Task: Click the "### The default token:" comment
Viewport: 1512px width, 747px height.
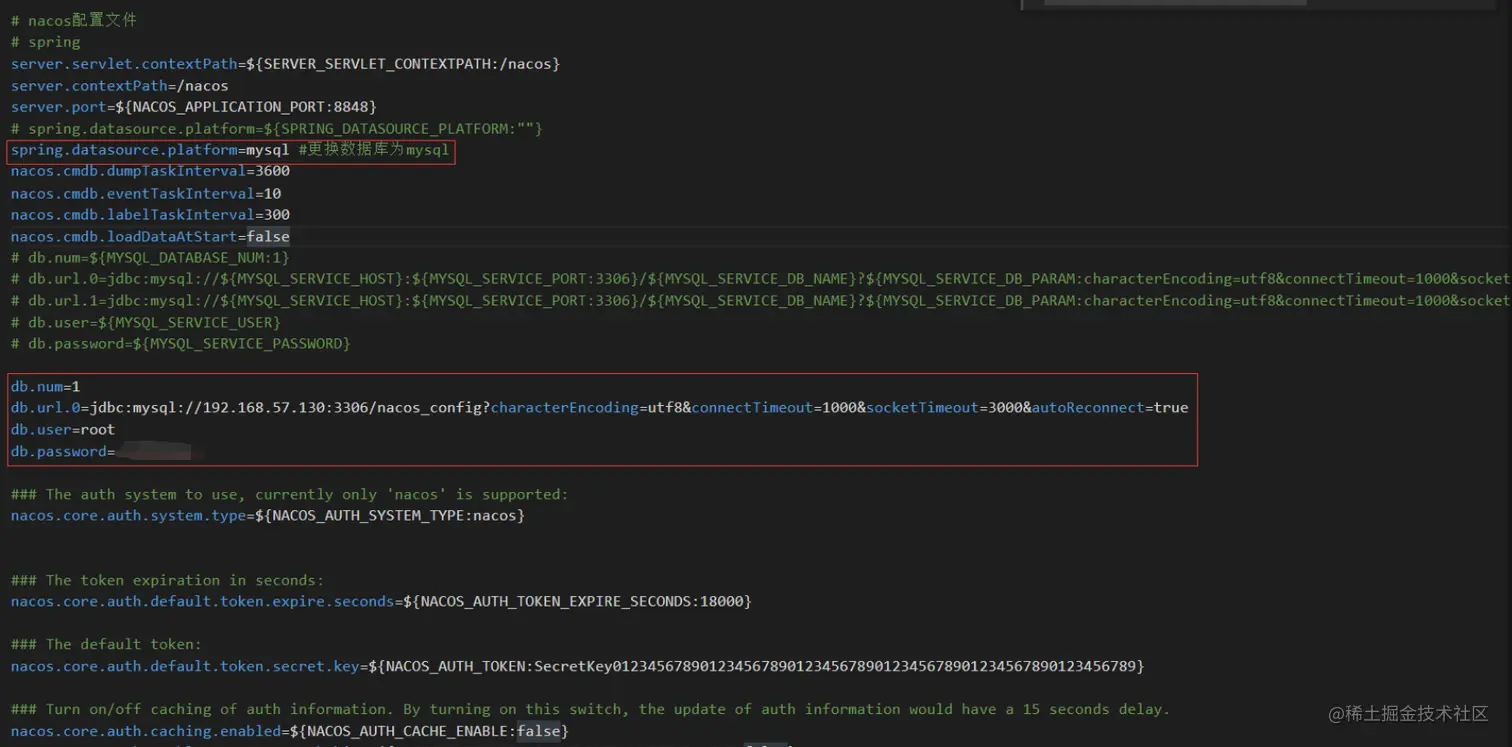Action: pyautogui.click(x=107, y=645)
